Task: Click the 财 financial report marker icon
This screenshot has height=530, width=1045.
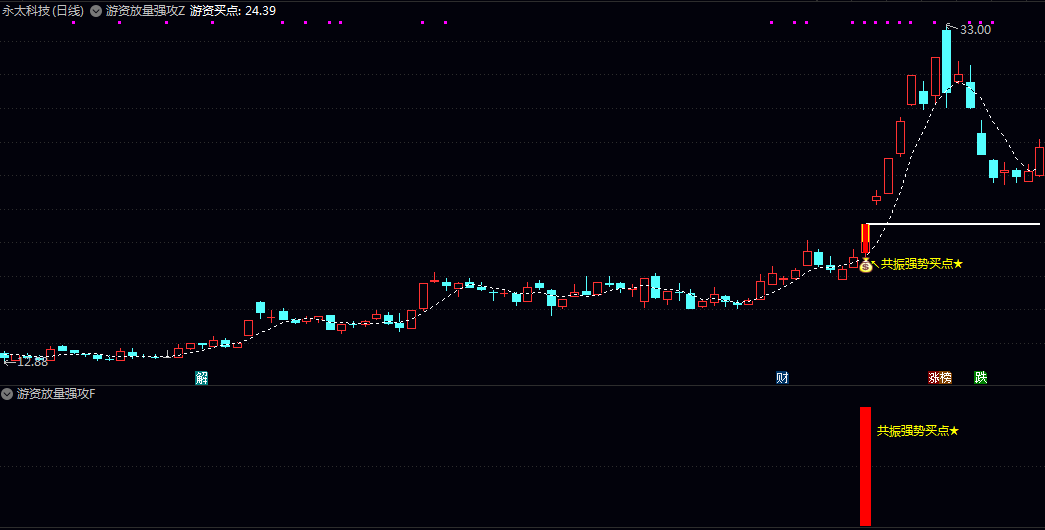Action: point(782,378)
